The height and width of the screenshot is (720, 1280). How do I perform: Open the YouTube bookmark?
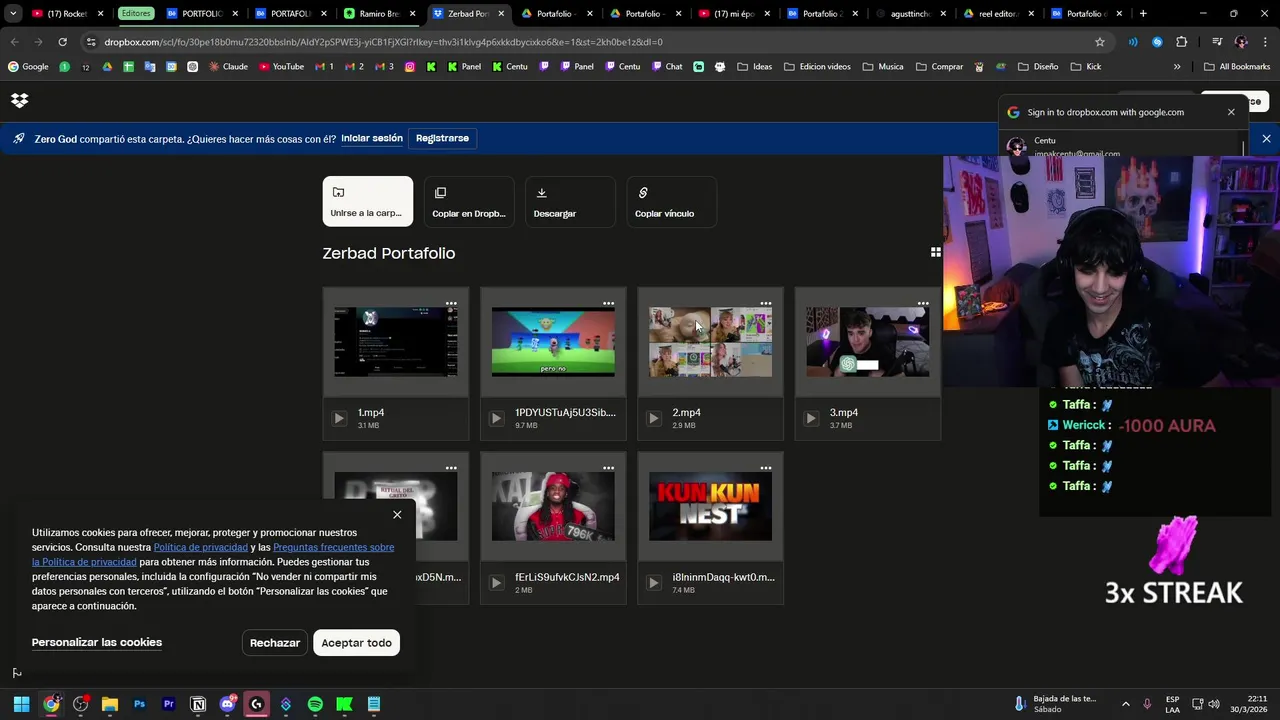point(281,67)
